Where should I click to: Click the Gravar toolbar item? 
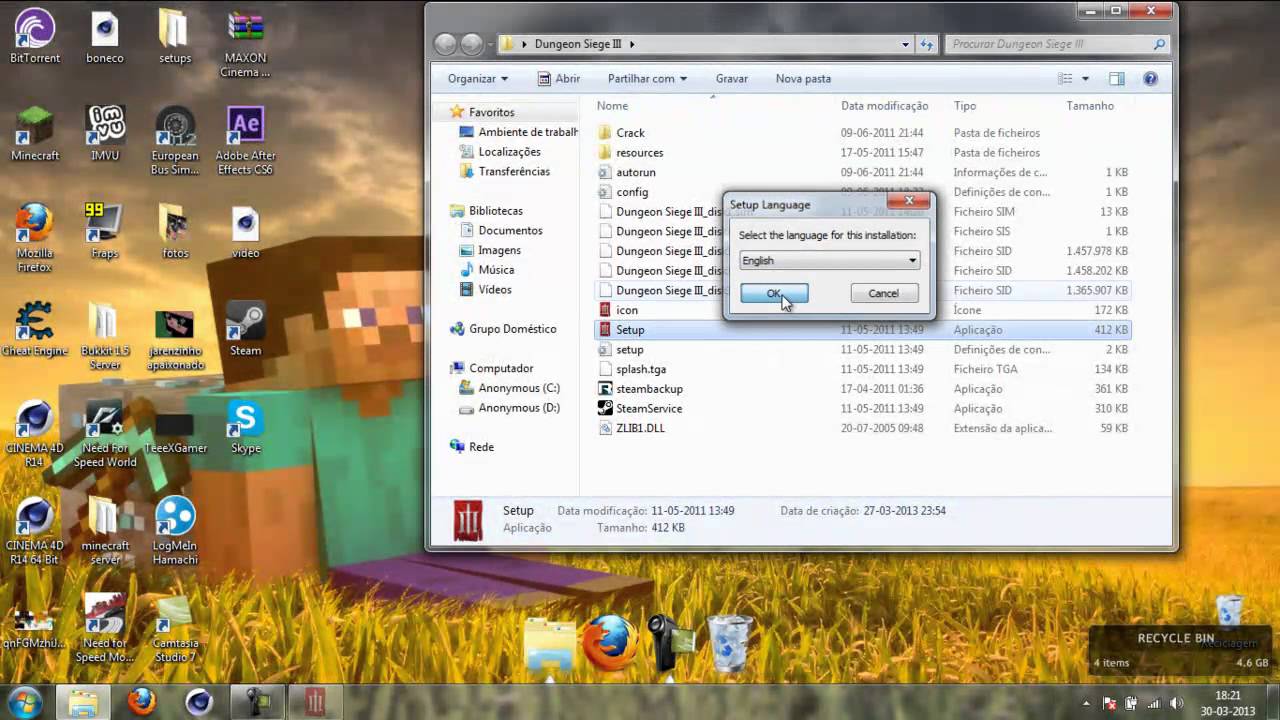[x=731, y=78]
